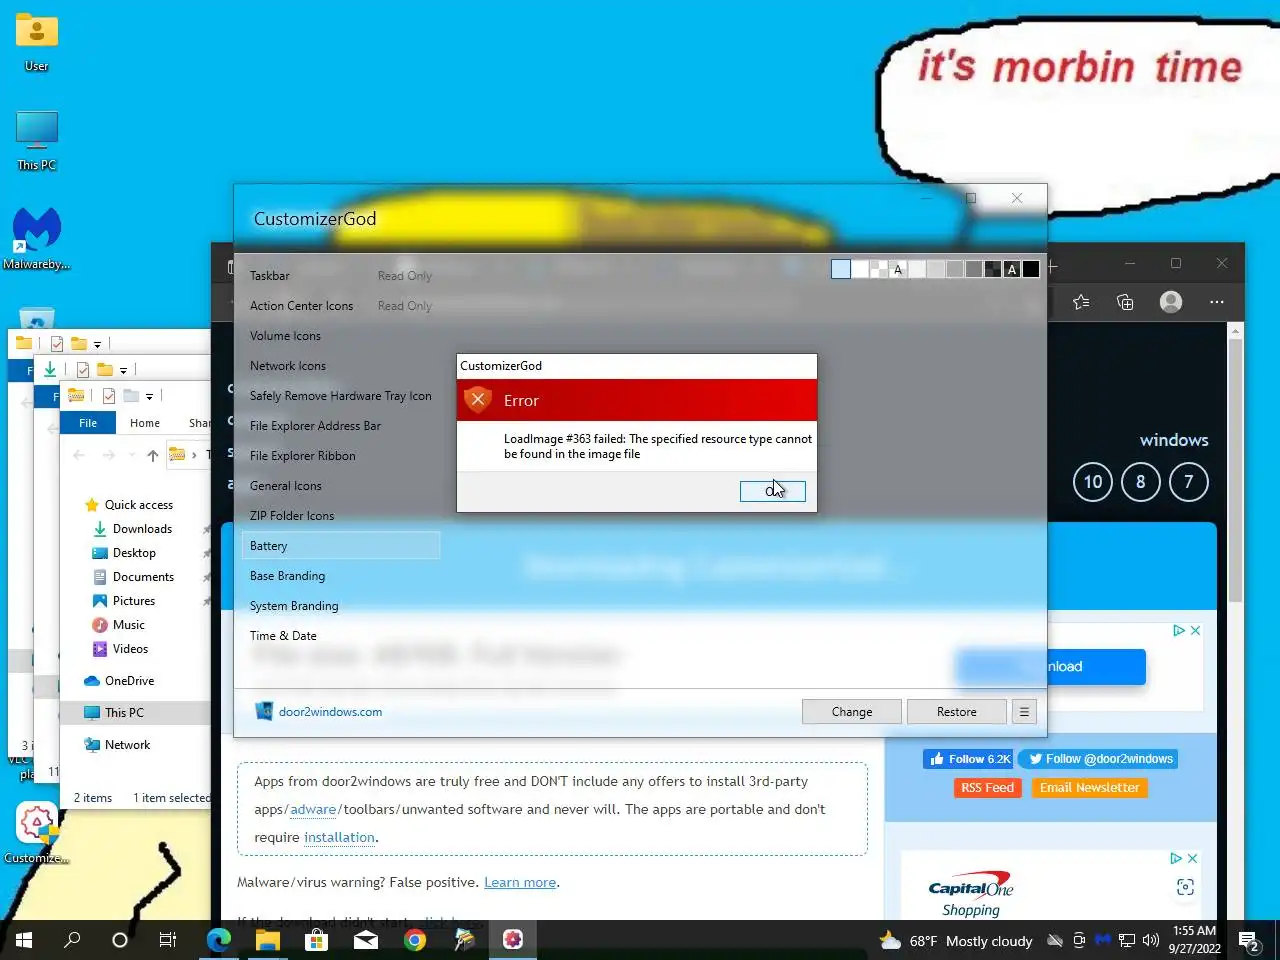
Task: Open the Learn more link about false positives
Action: click(x=520, y=883)
